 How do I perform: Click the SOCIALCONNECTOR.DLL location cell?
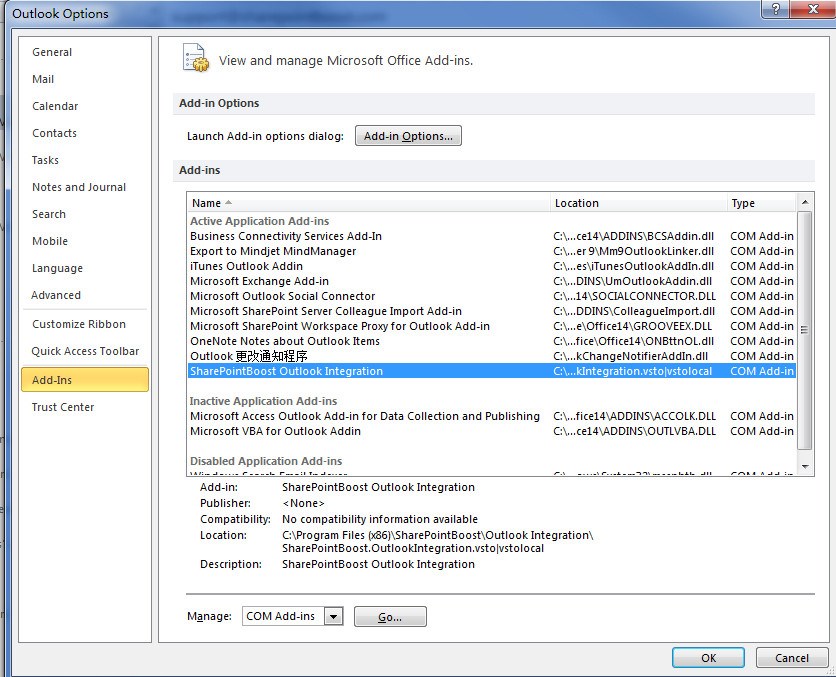[634, 296]
